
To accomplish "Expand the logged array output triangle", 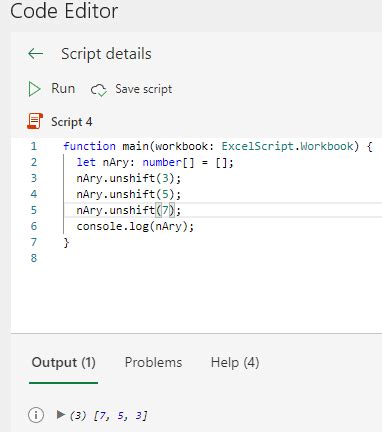I will point(61,414).
